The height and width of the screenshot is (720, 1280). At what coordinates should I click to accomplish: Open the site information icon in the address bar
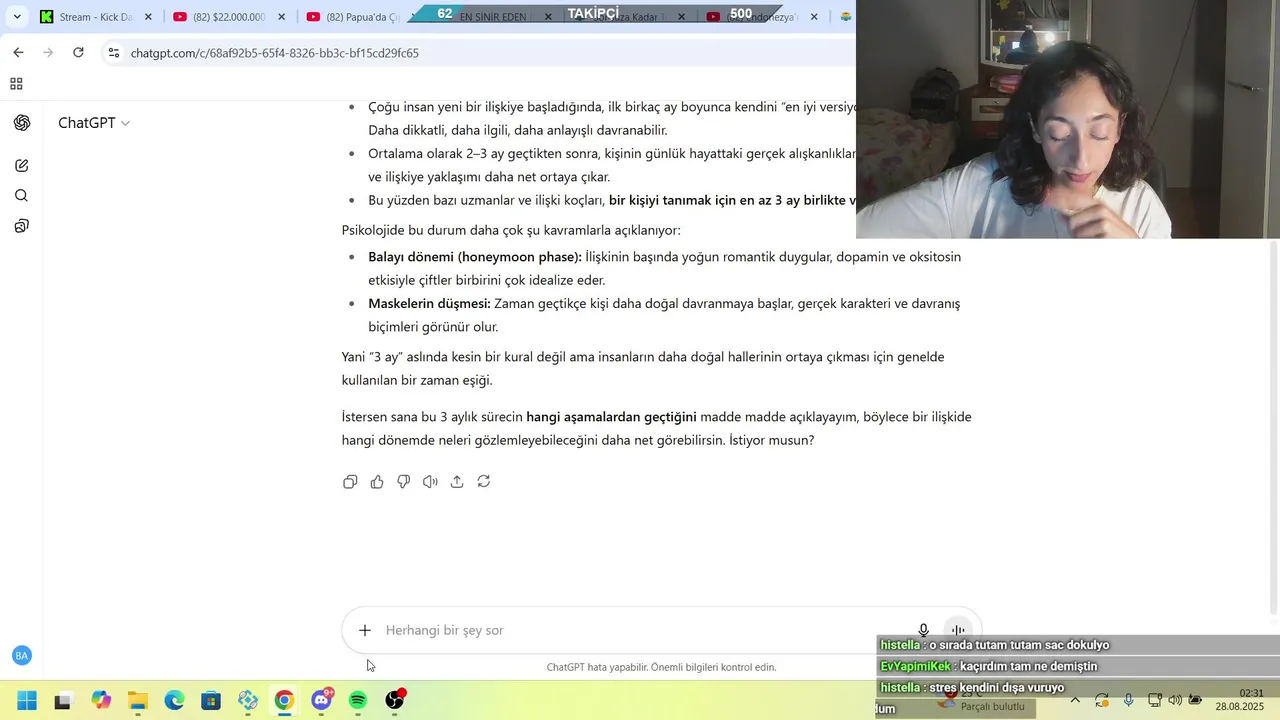point(114,53)
